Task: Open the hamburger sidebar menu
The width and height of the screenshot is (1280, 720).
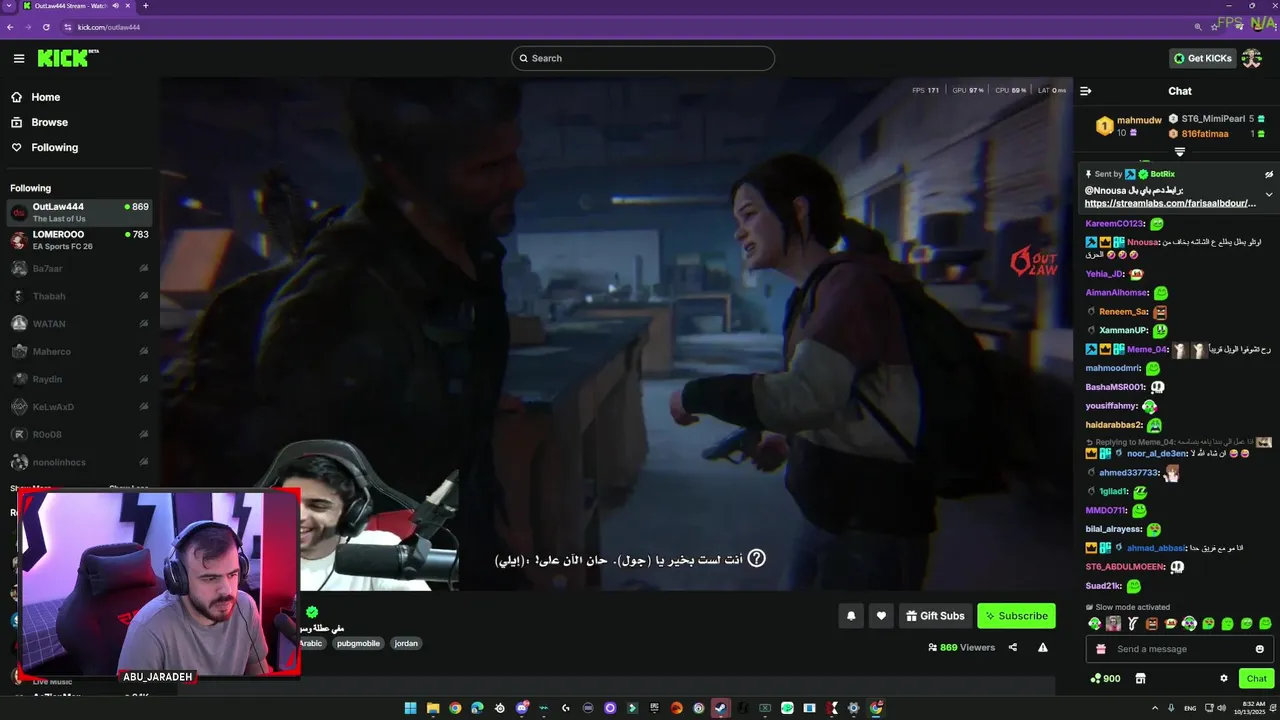Action: 19,58
